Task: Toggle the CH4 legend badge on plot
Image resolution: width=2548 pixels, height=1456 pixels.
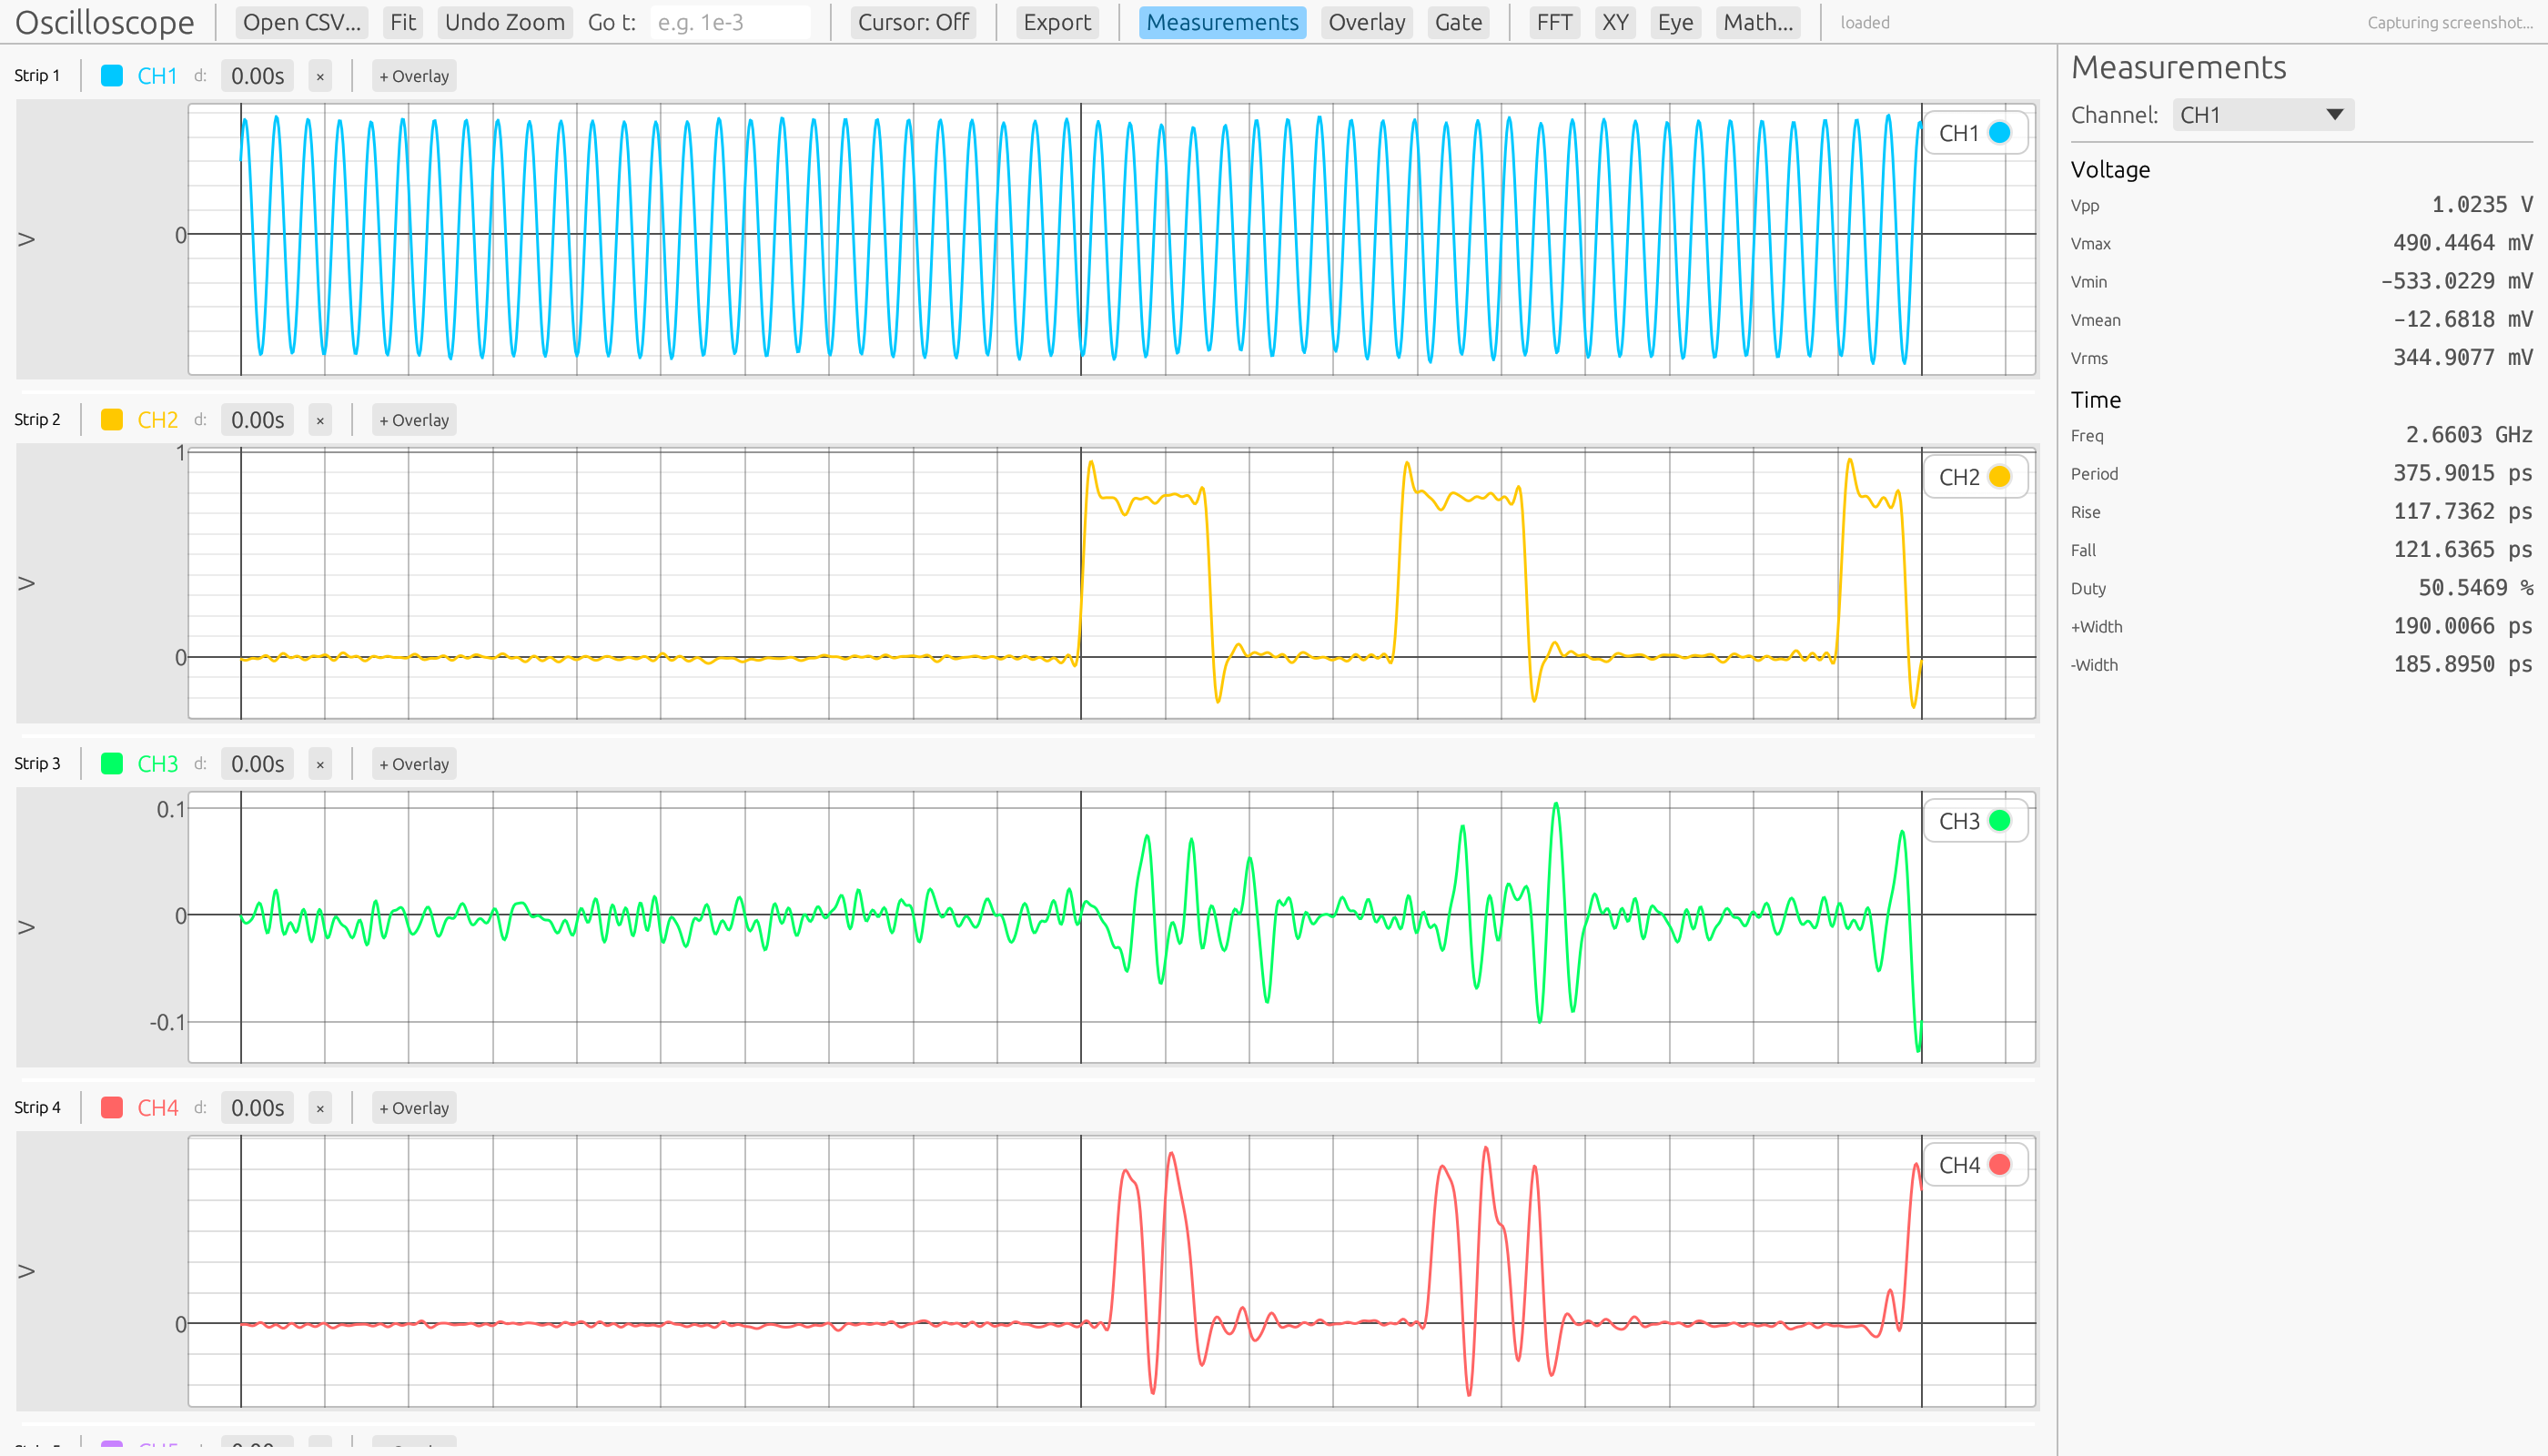Action: (1975, 1165)
